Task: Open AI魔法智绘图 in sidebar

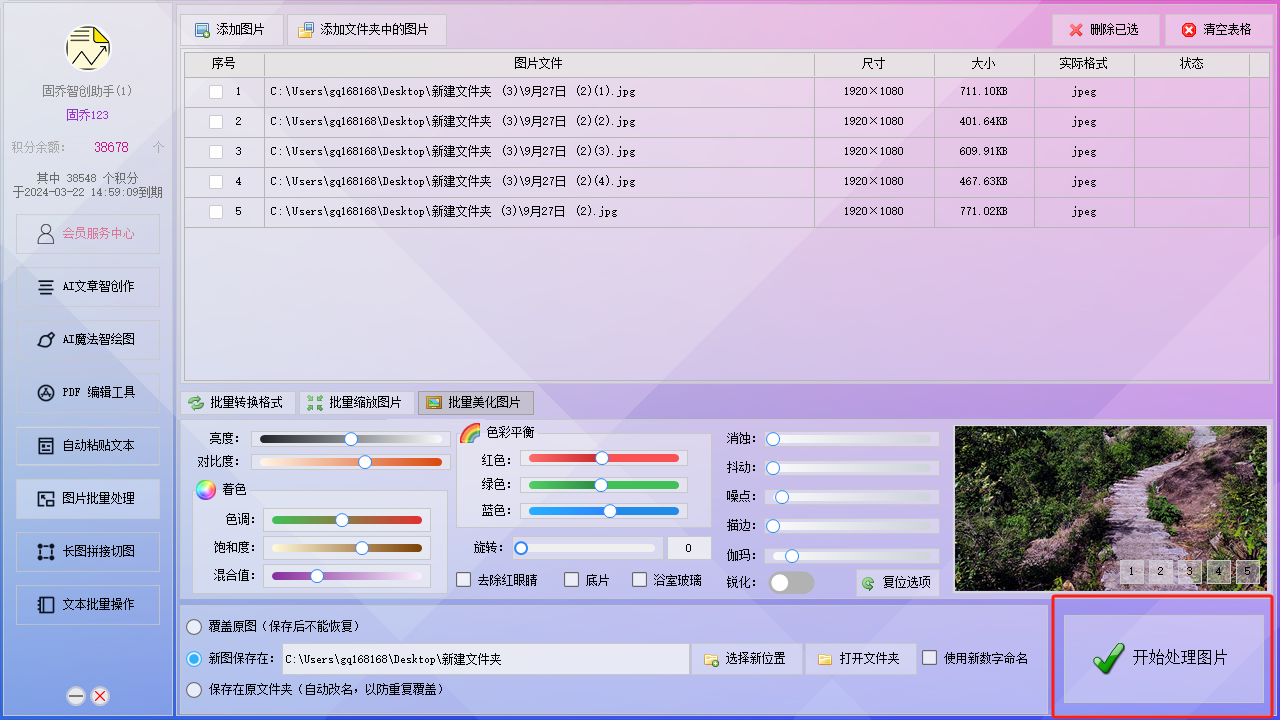Action: click(x=88, y=340)
